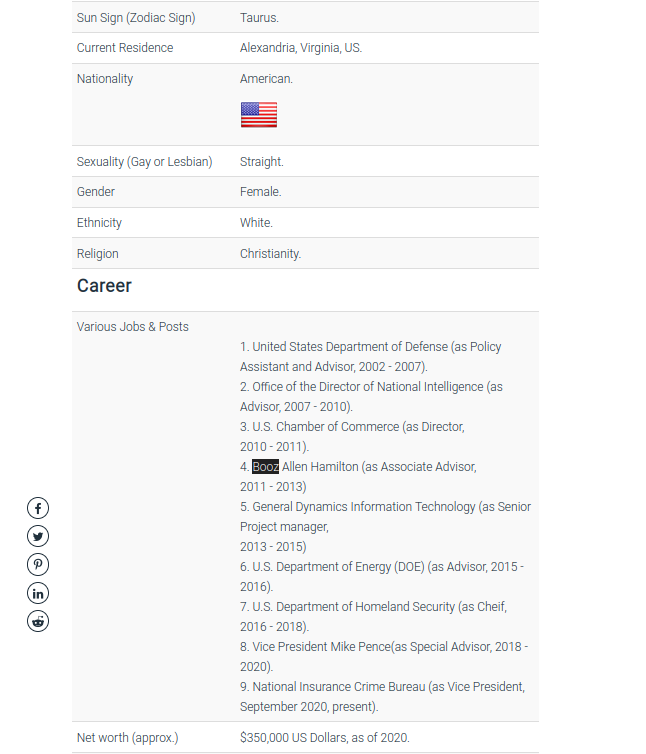646x754 pixels.
Task: Click the value Straight.
Action: click(x=262, y=162)
